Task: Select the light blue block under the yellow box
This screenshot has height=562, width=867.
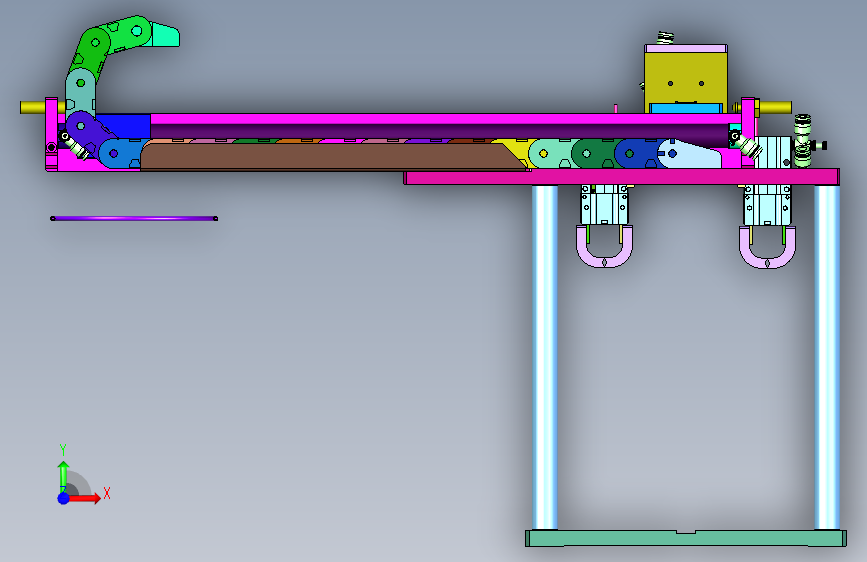Action: tap(686, 108)
